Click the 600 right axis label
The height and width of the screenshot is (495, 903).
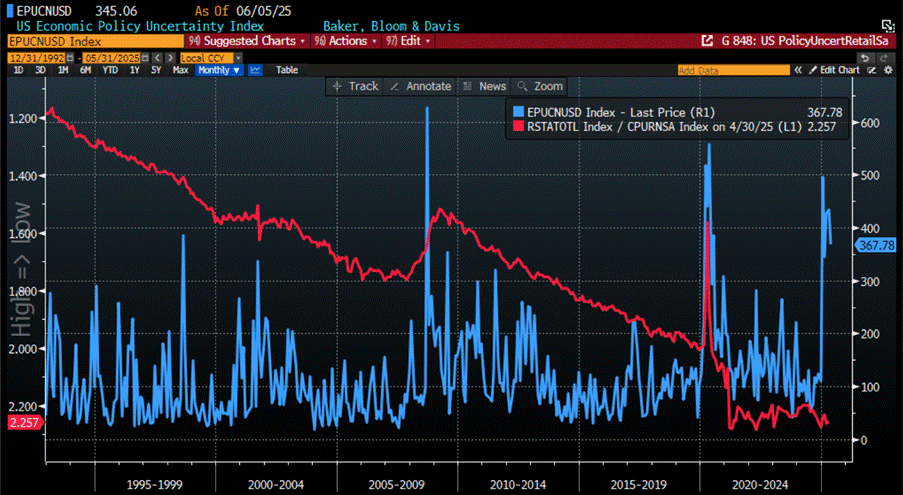tap(870, 123)
